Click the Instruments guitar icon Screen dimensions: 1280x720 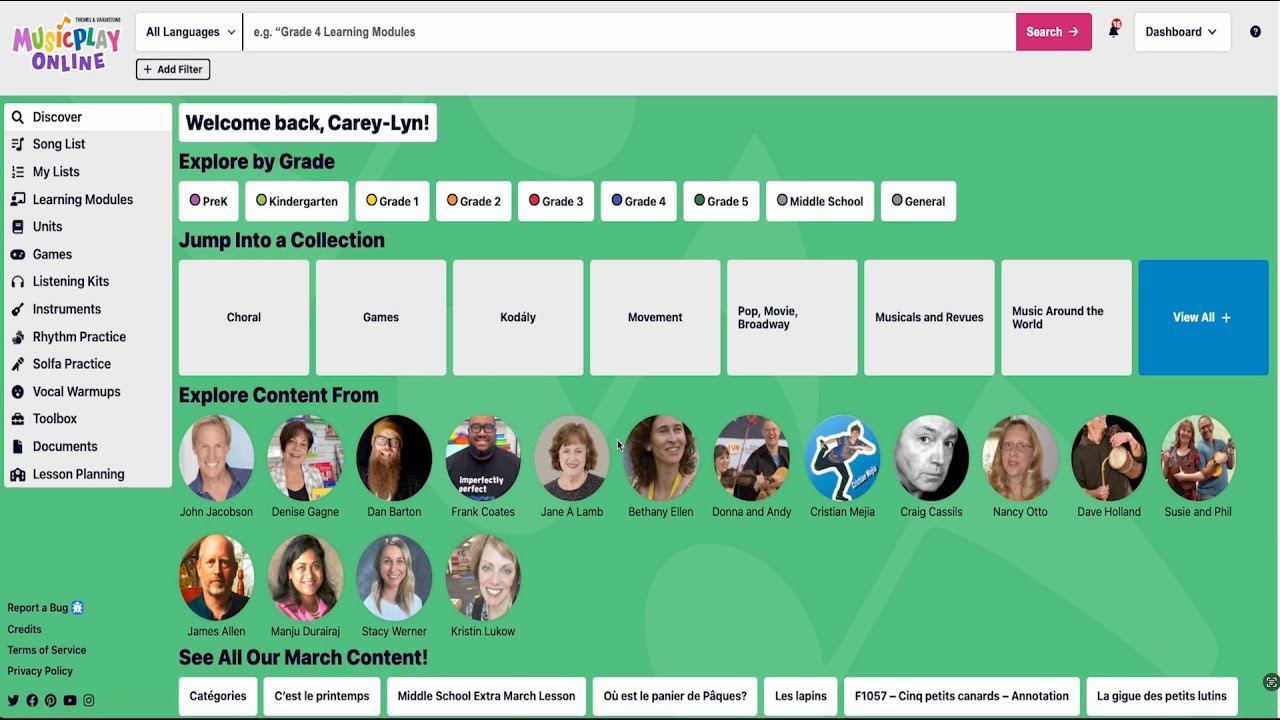point(17,309)
